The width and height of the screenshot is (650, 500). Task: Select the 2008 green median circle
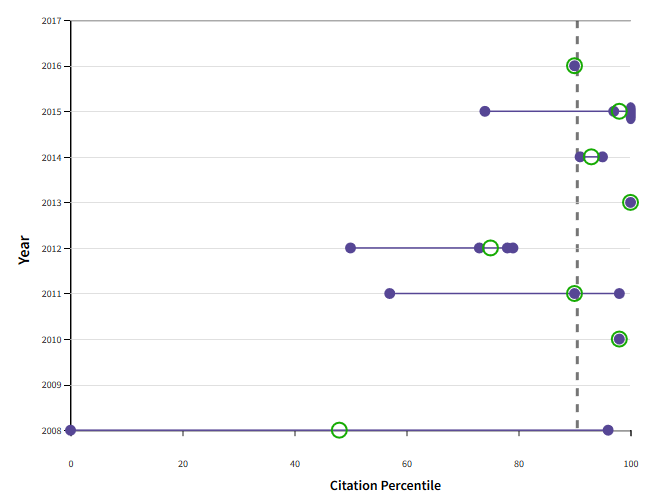pos(339,430)
